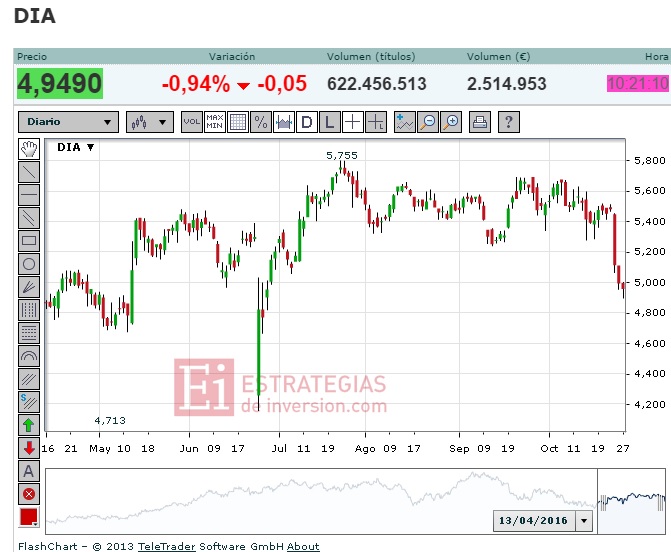Screen dimensions: 671x552
Task: Click the Sep month axis label
Action: click(x=459, y=448)
